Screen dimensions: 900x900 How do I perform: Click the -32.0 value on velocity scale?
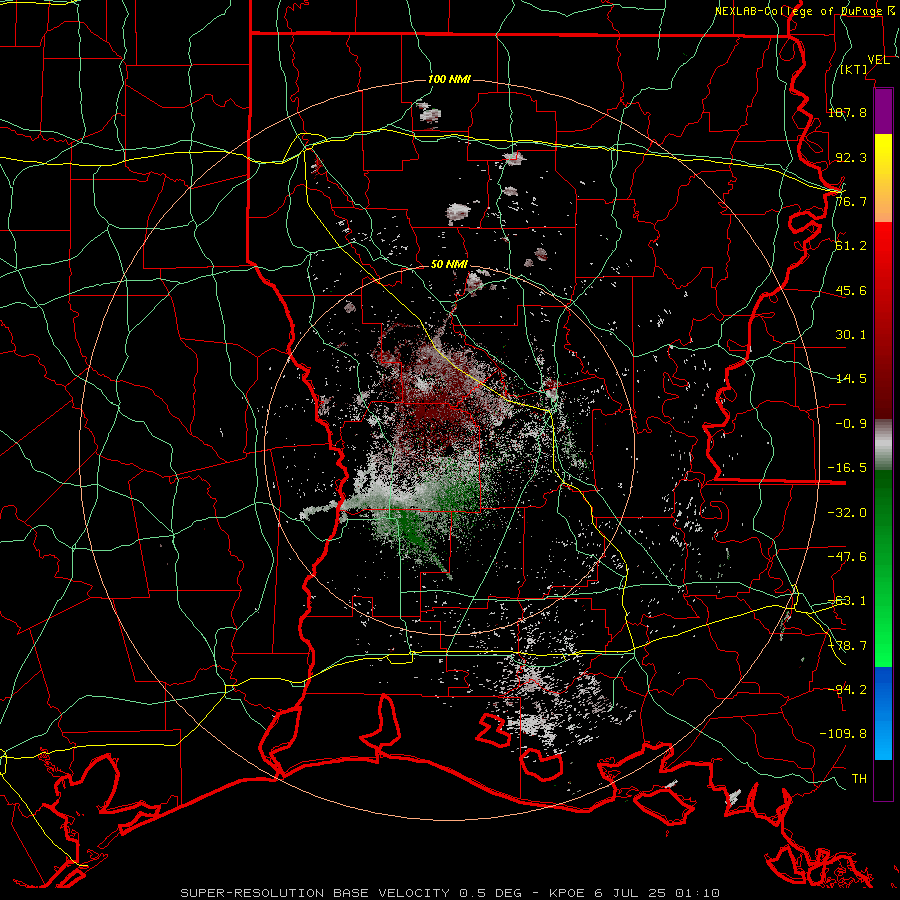pos(847,513)
